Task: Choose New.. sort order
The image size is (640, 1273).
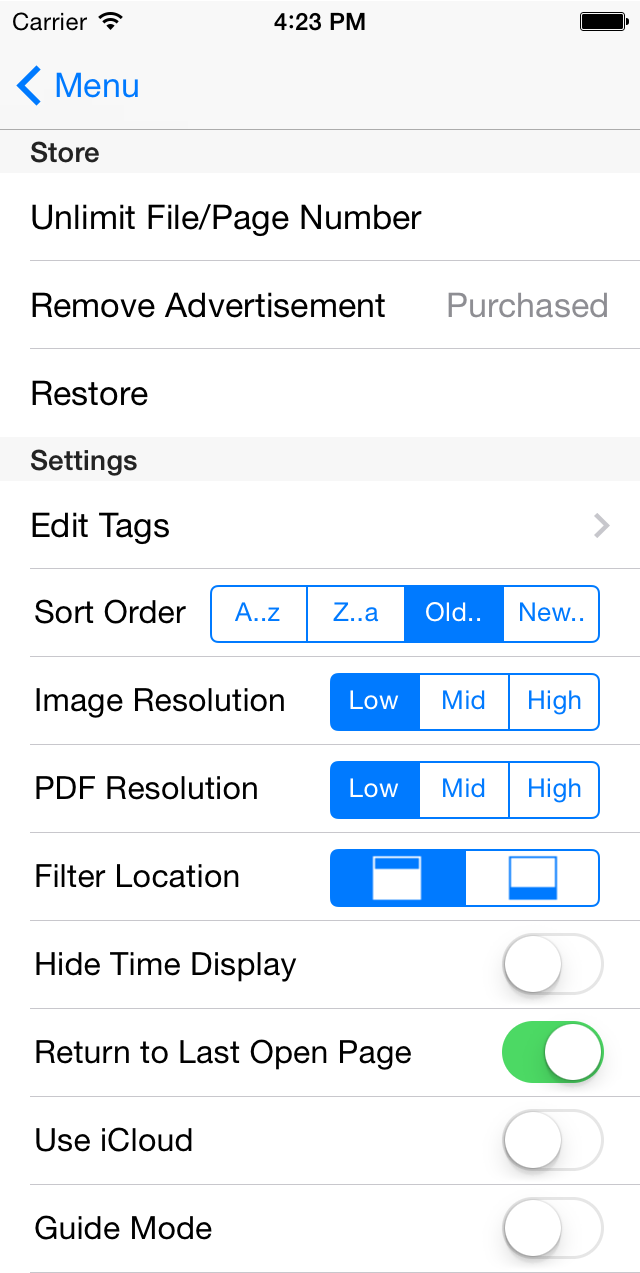Action: click(x=550, y=613)
